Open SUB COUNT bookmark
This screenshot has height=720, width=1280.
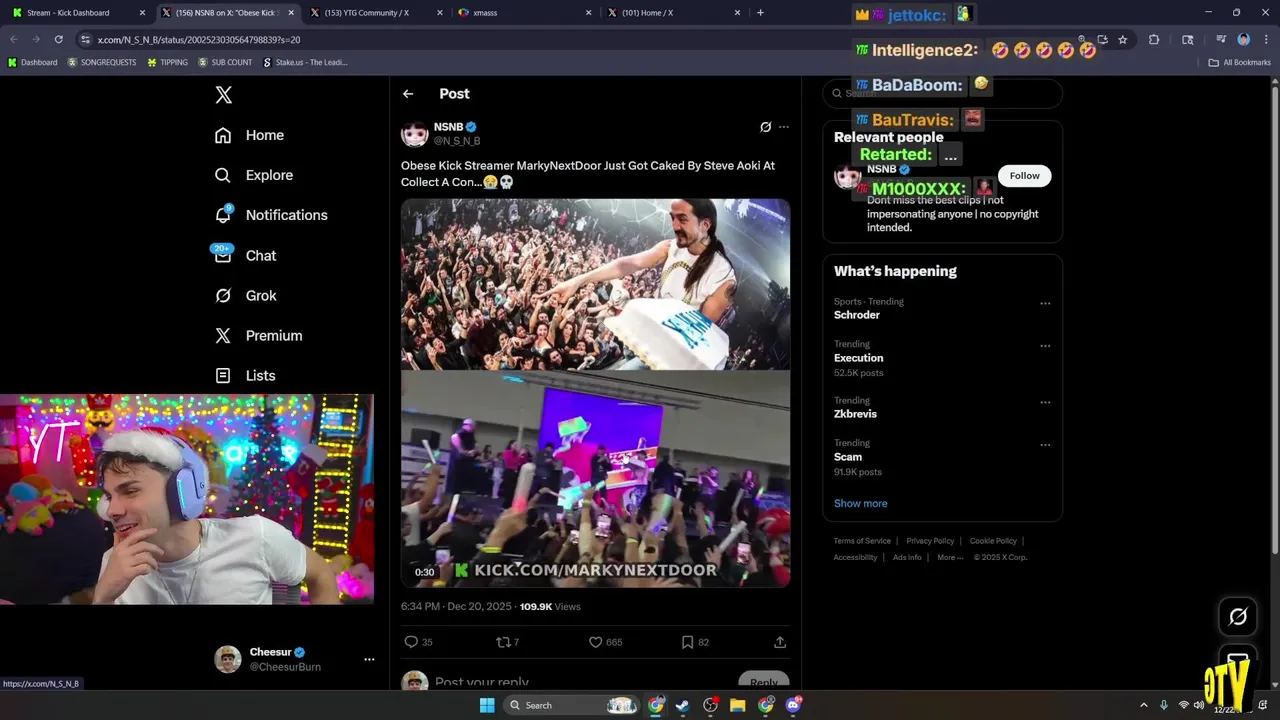tap(225, 62)
